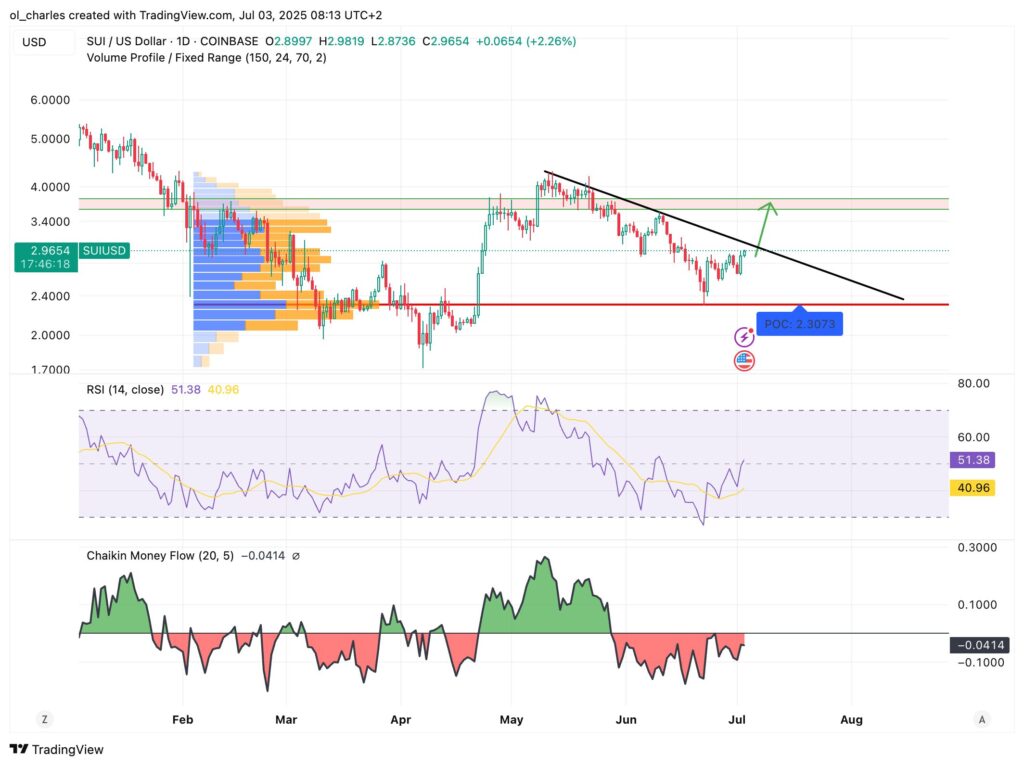Viewport: 1024px width, 766px height.
Task: Expand the Volume Profile / Fixed Range legend
Action: click(x=205, y=58)
